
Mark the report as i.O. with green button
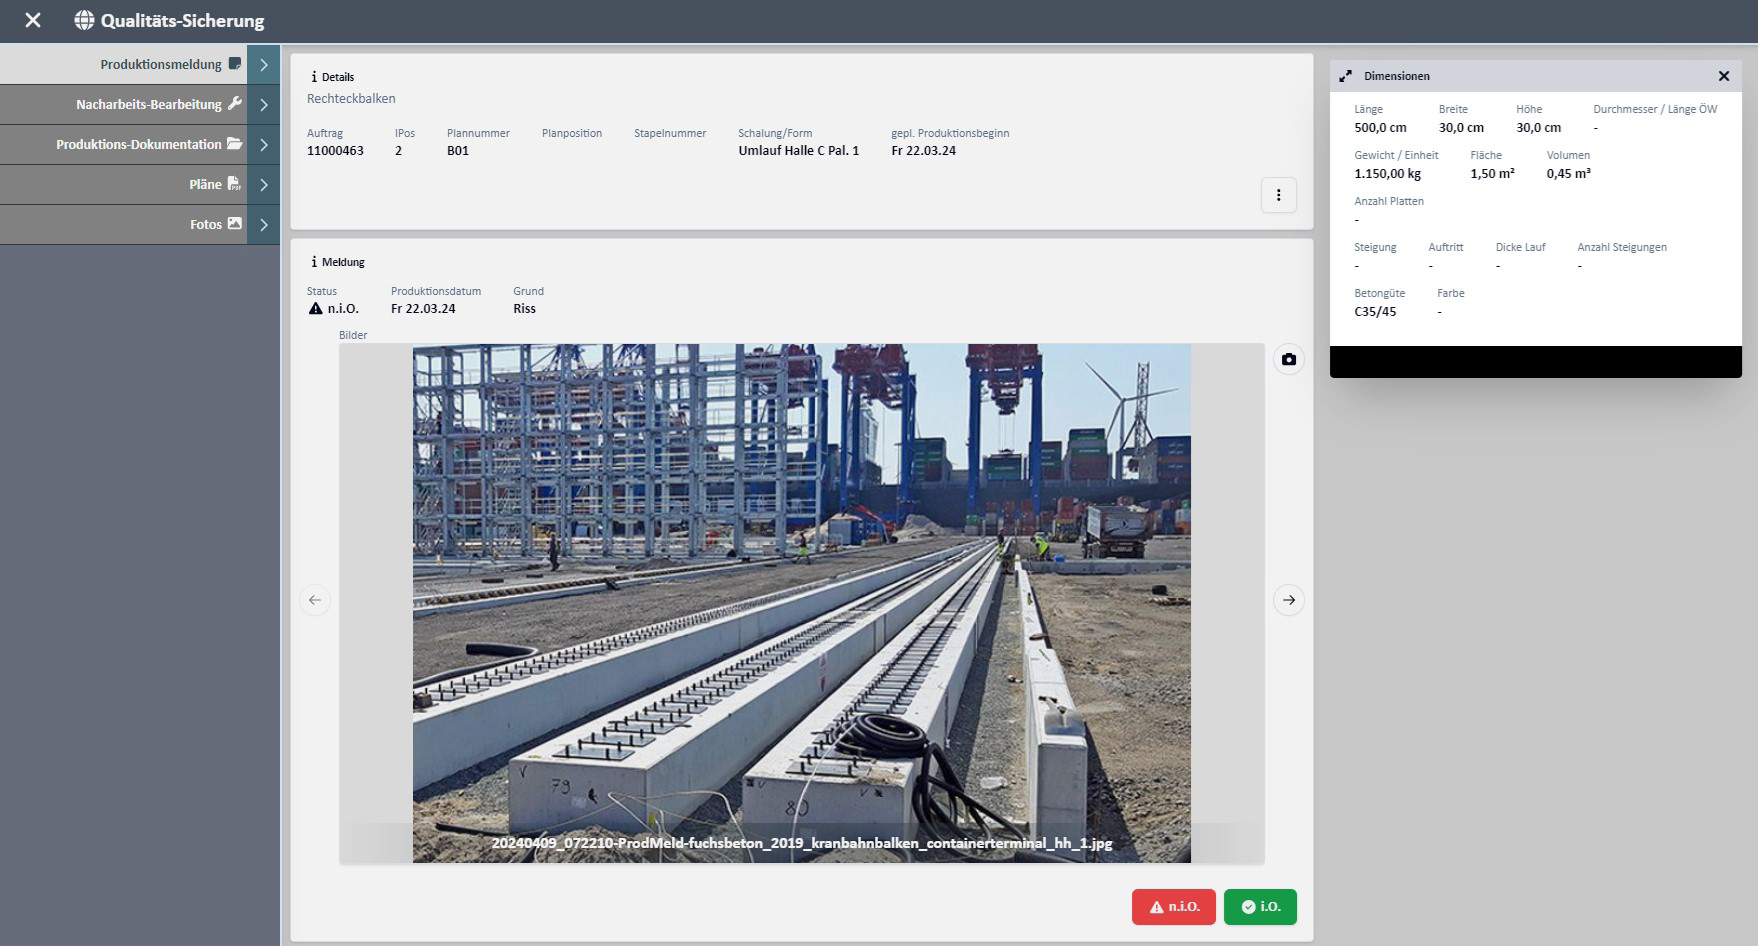(1260, 907)
